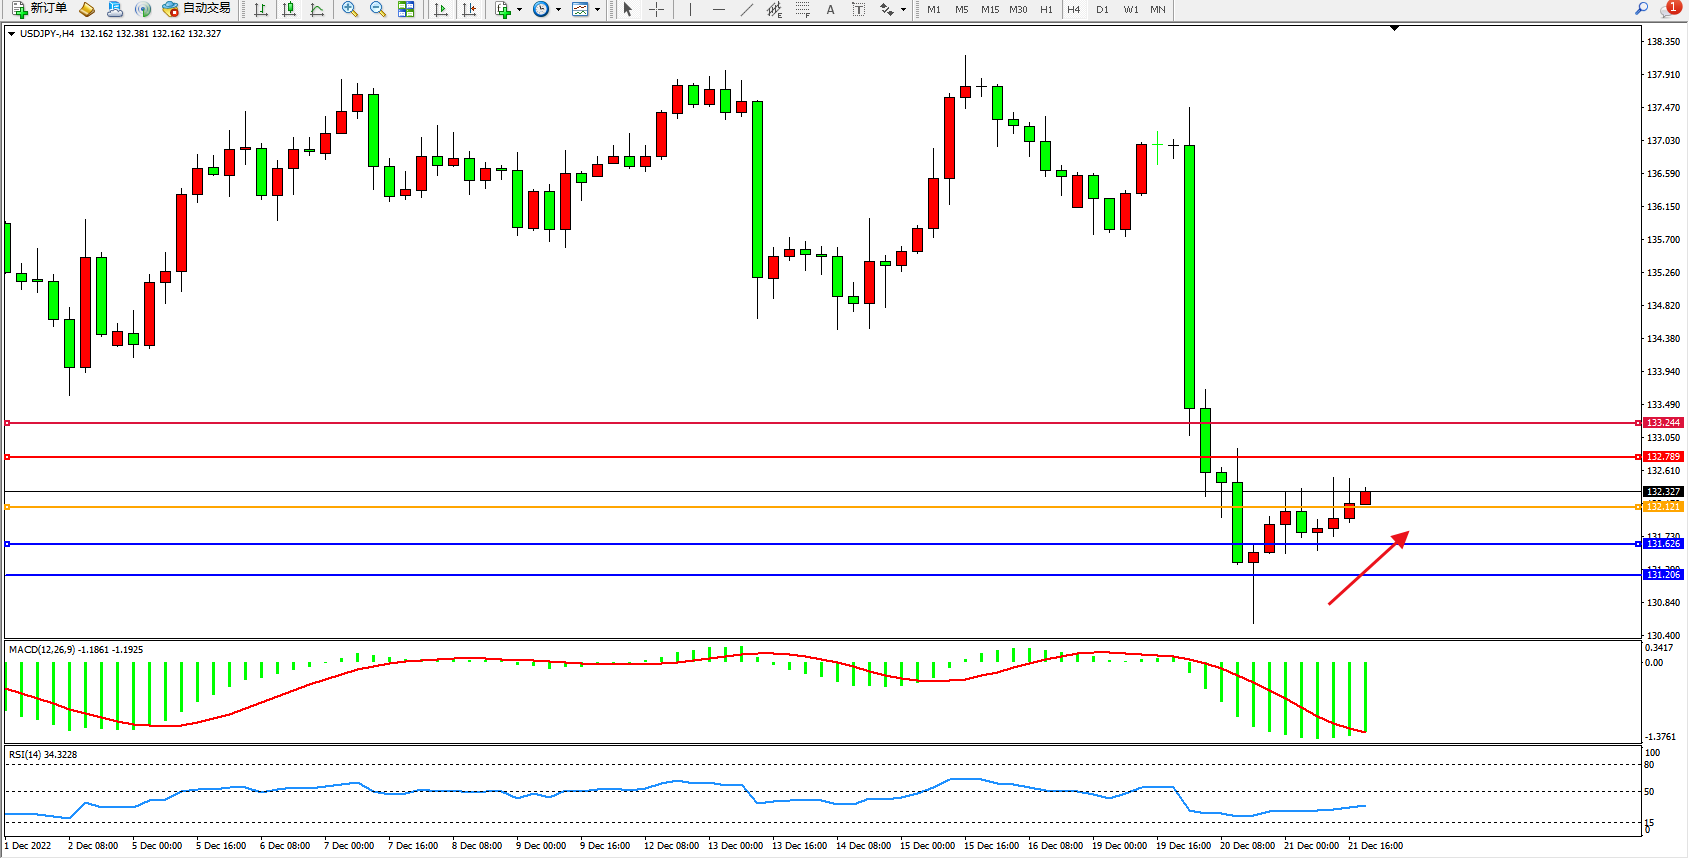Select the Crosshair tool
1689x858 pixels.
click(656, 9)
